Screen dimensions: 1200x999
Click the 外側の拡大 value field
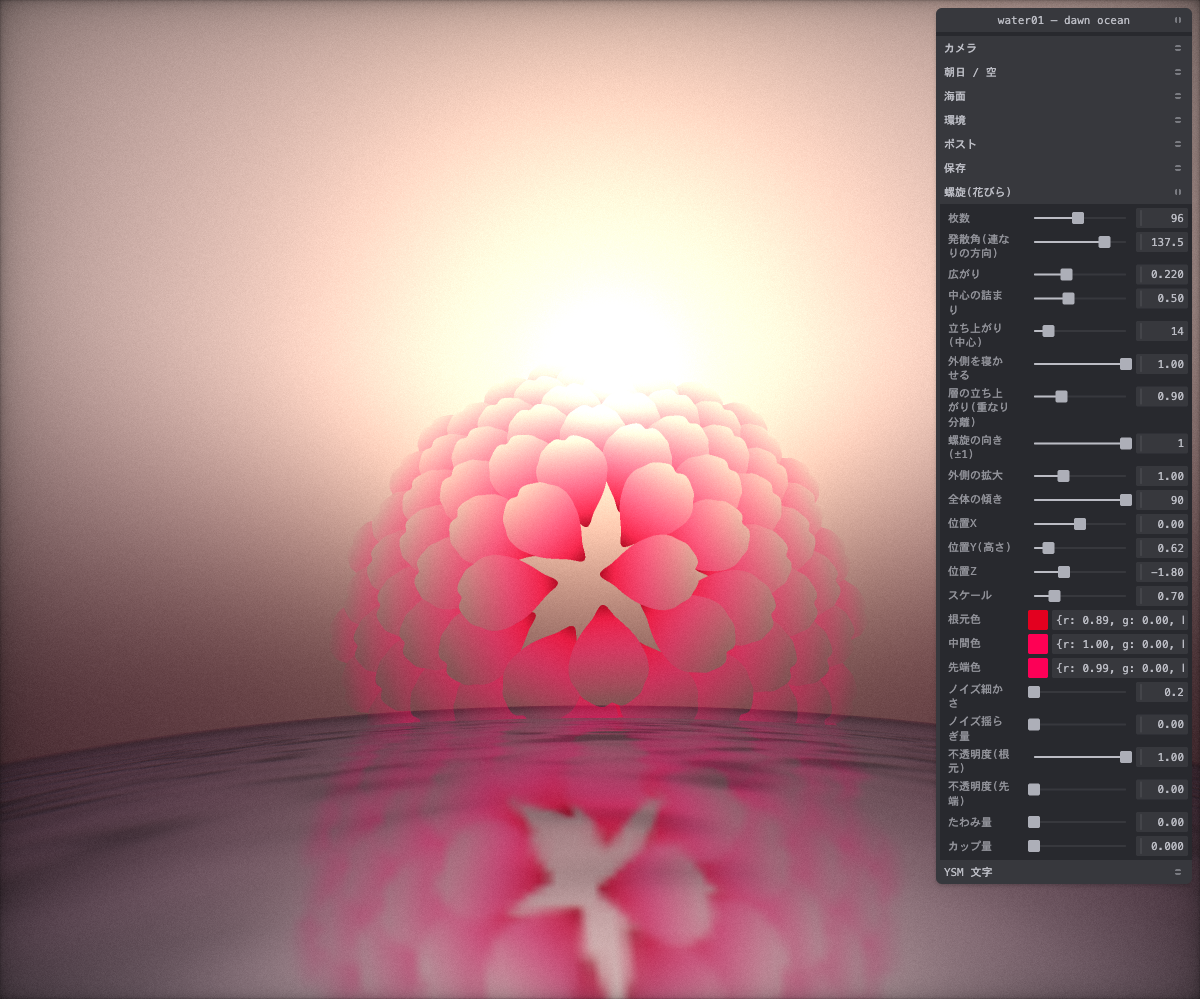coord(1162,476)
